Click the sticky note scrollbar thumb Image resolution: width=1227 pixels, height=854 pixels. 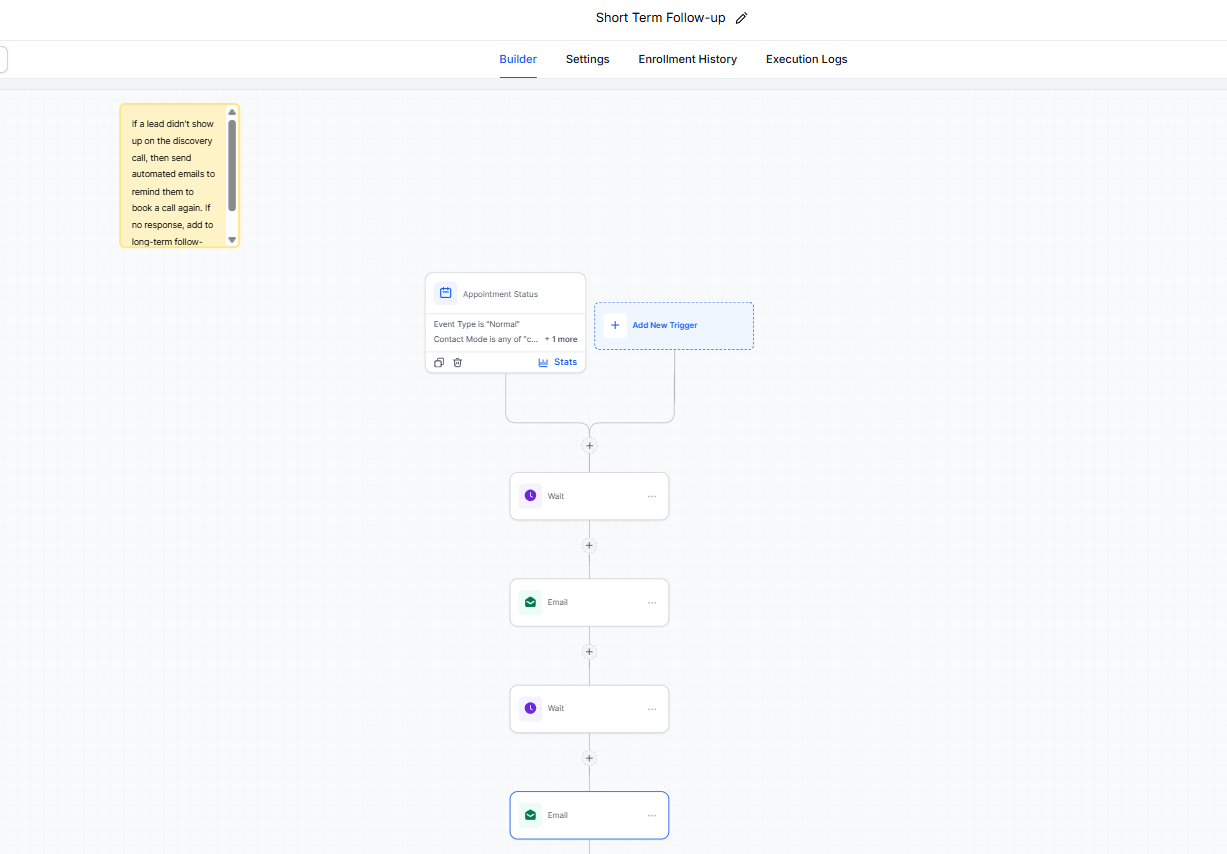232,165
